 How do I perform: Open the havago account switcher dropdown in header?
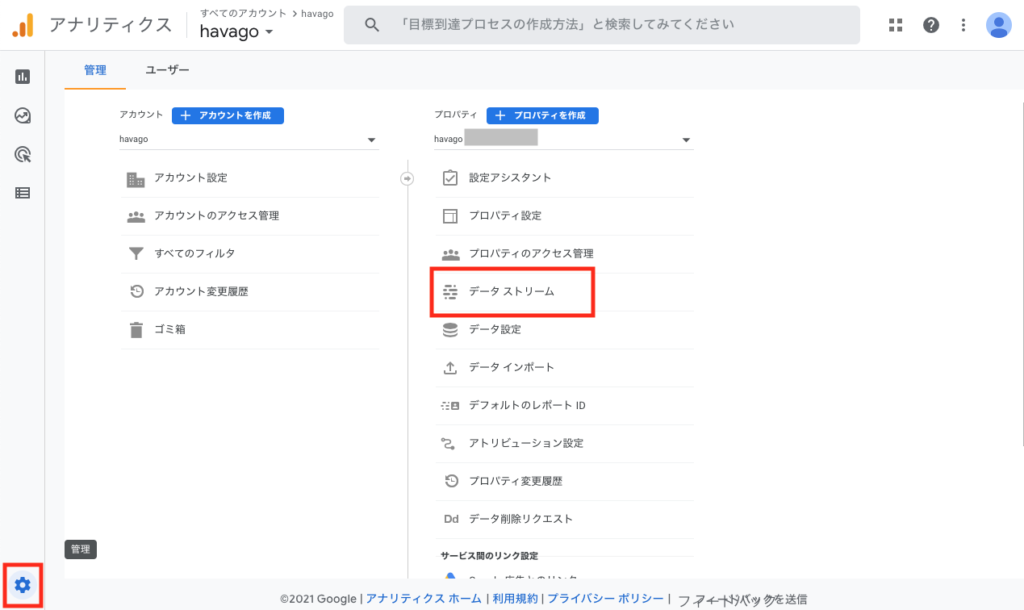coord(236,31)
